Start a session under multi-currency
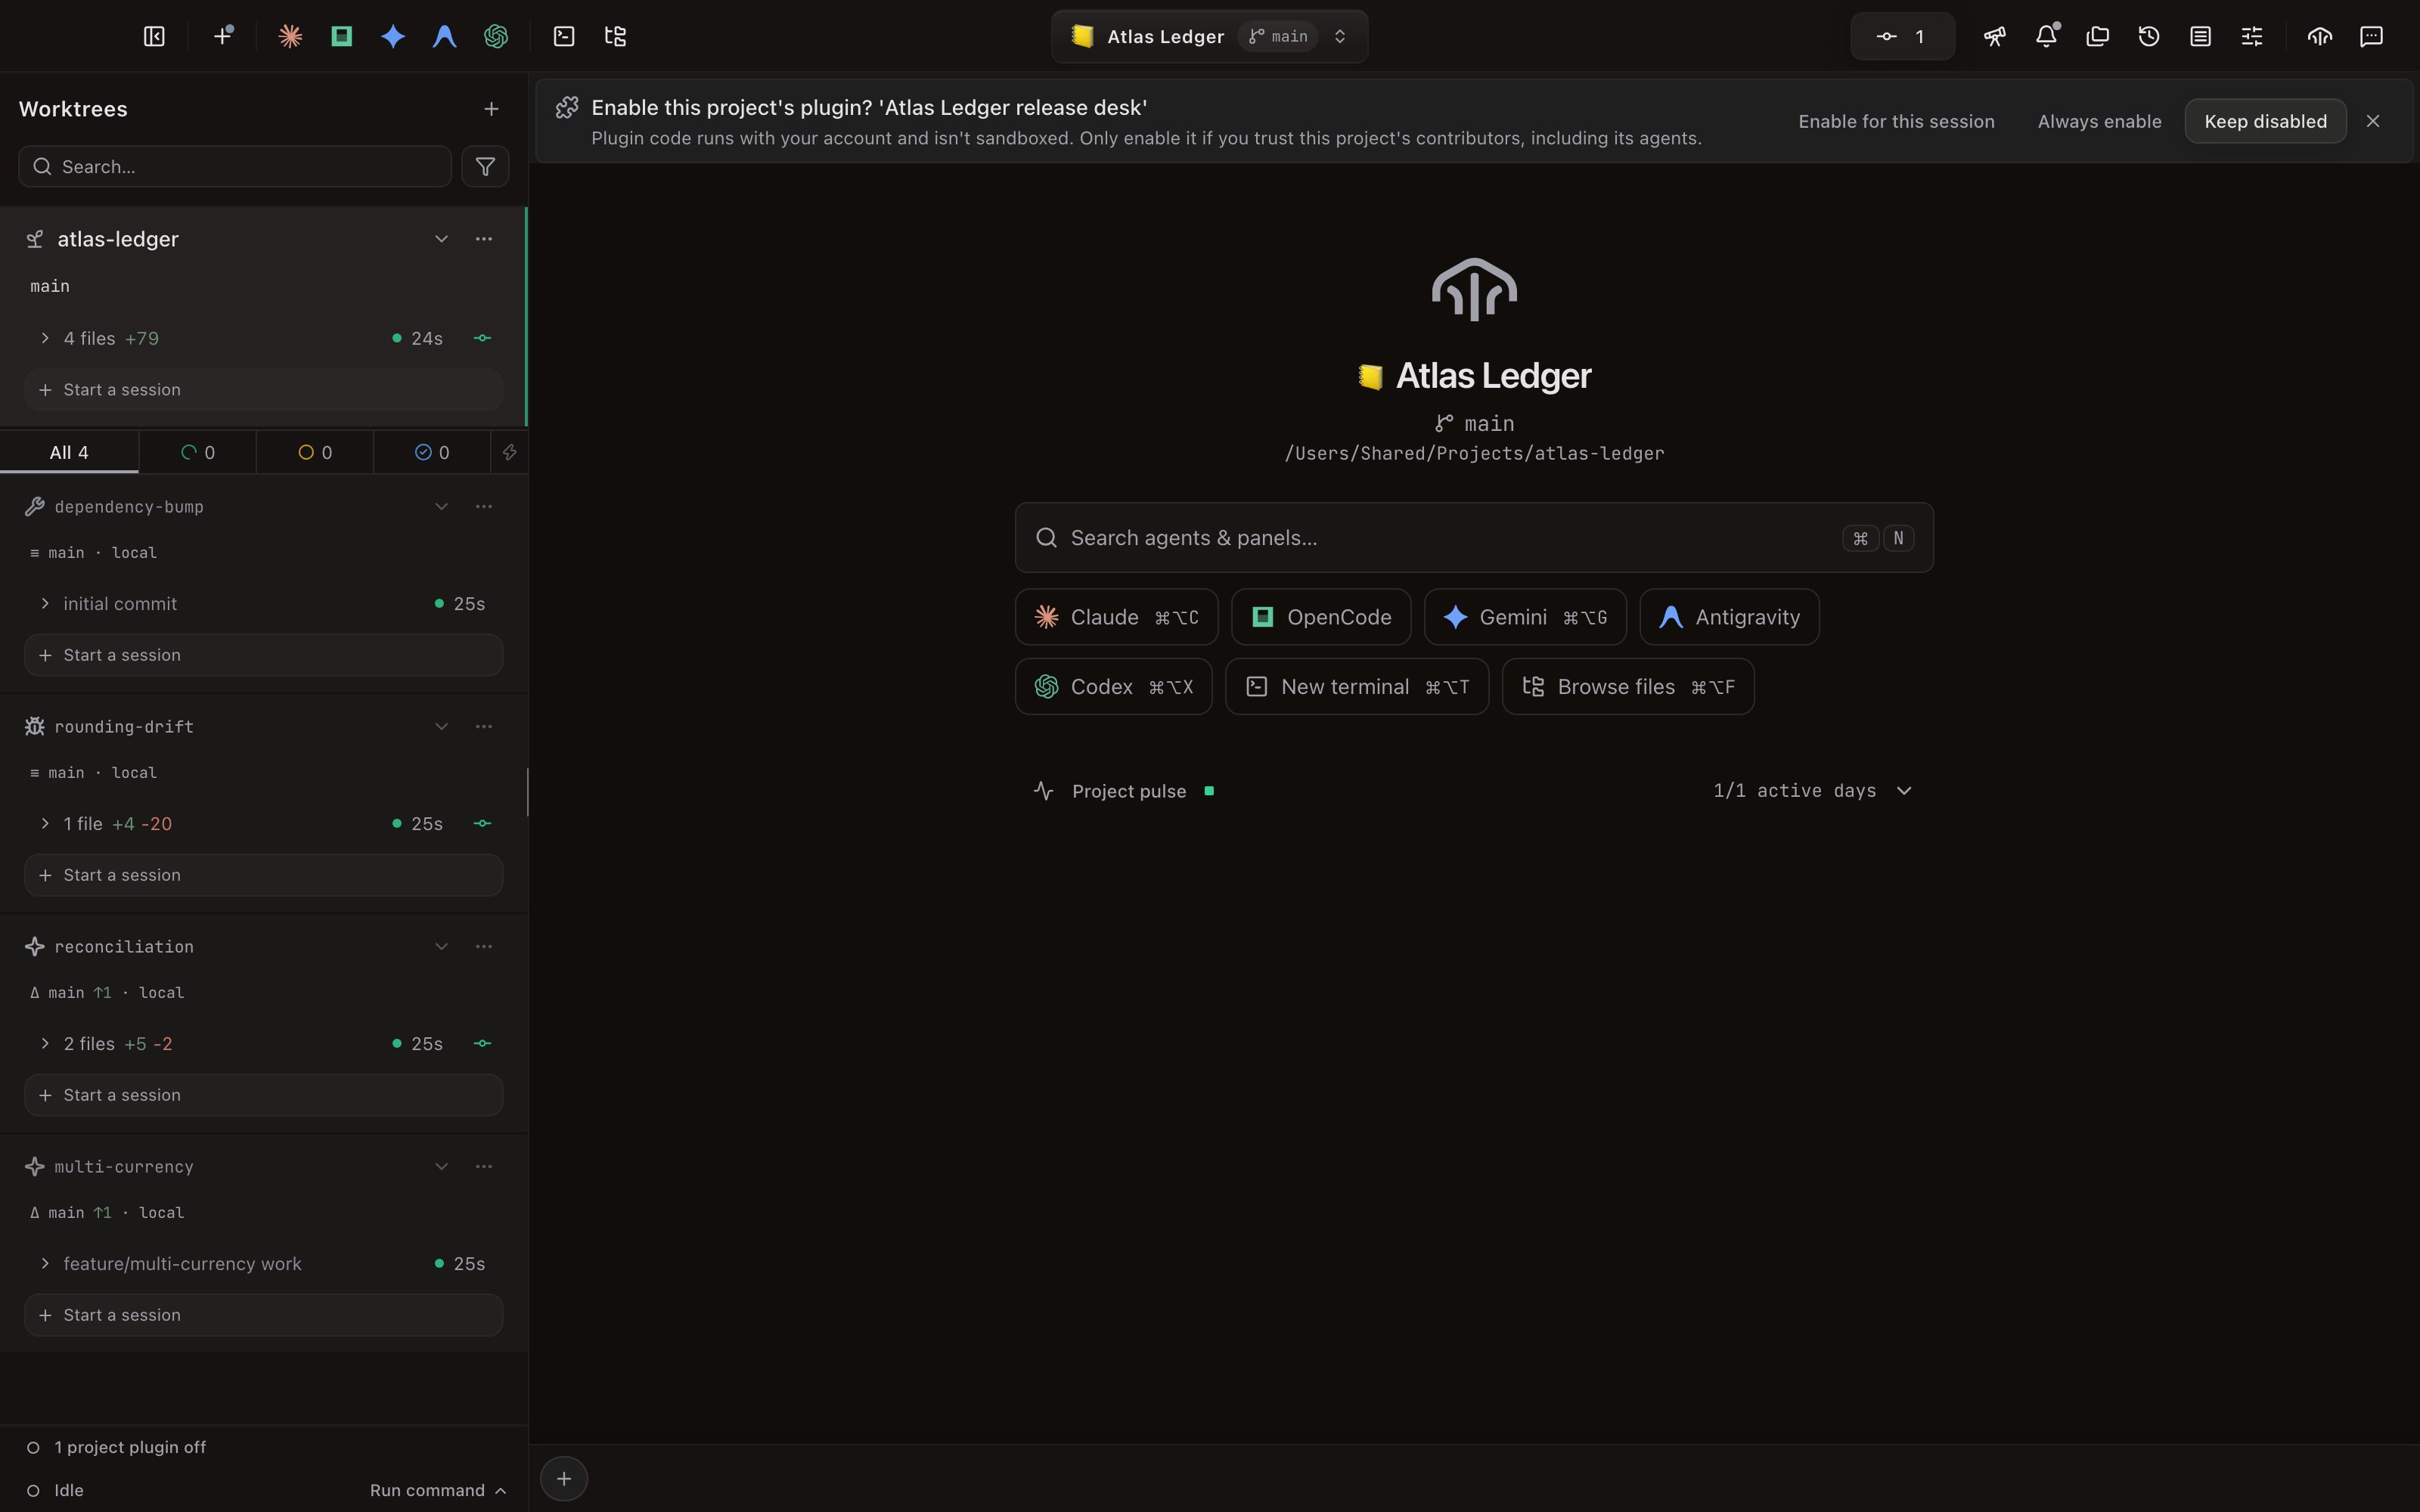This screenshot has height=1512, width=2420. click(x=263, y=1315)
